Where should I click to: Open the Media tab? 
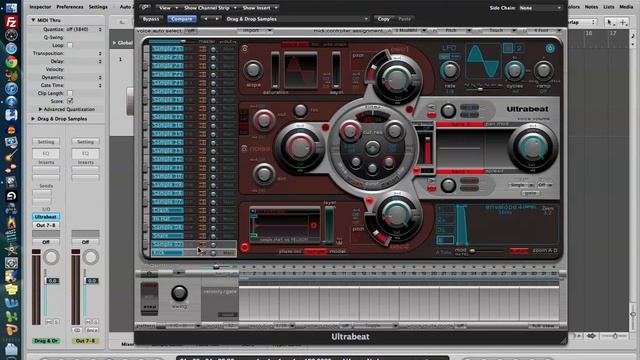tap(626, 7)
